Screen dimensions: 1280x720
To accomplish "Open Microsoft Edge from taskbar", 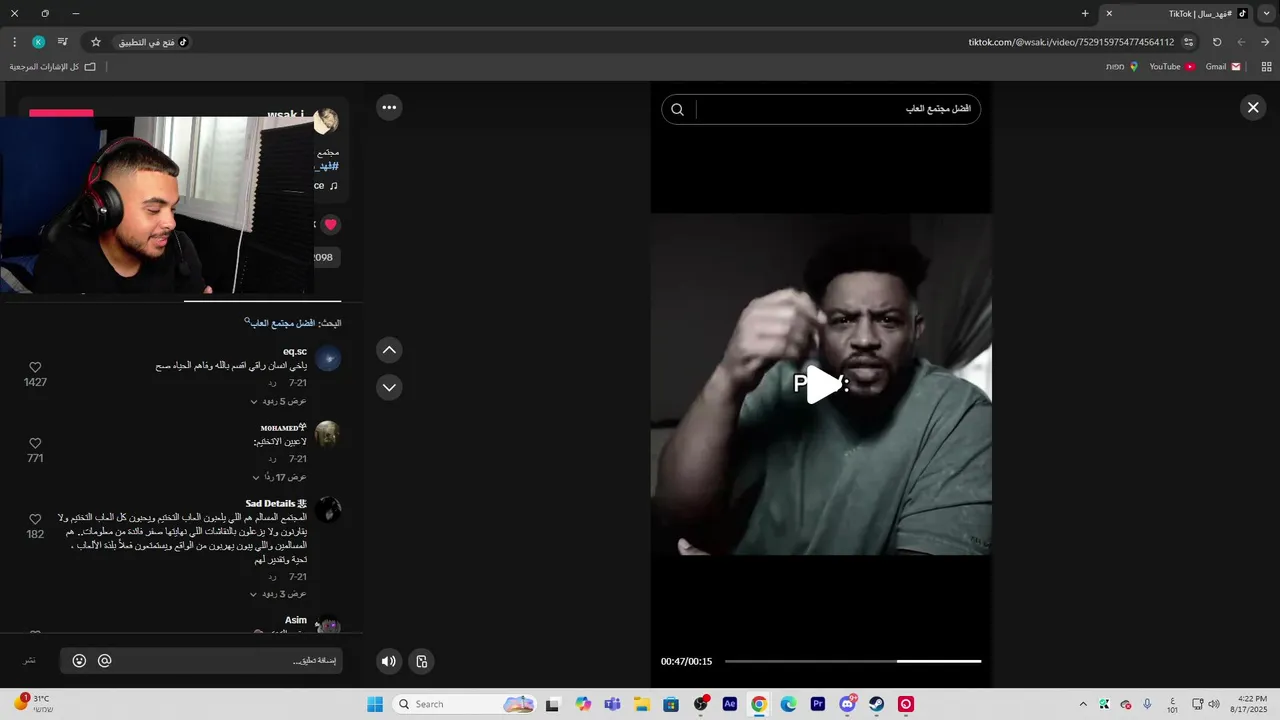I will tap(789, 704).
